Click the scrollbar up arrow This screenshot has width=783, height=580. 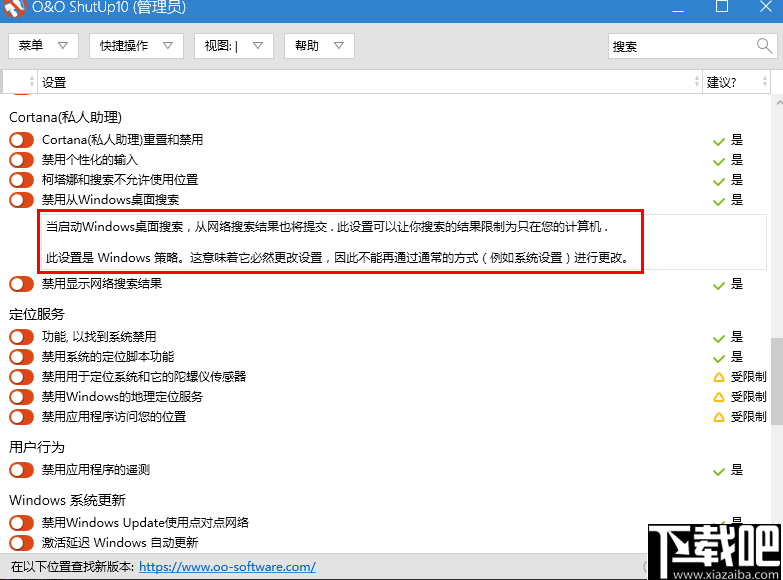[x=779, y=102]
